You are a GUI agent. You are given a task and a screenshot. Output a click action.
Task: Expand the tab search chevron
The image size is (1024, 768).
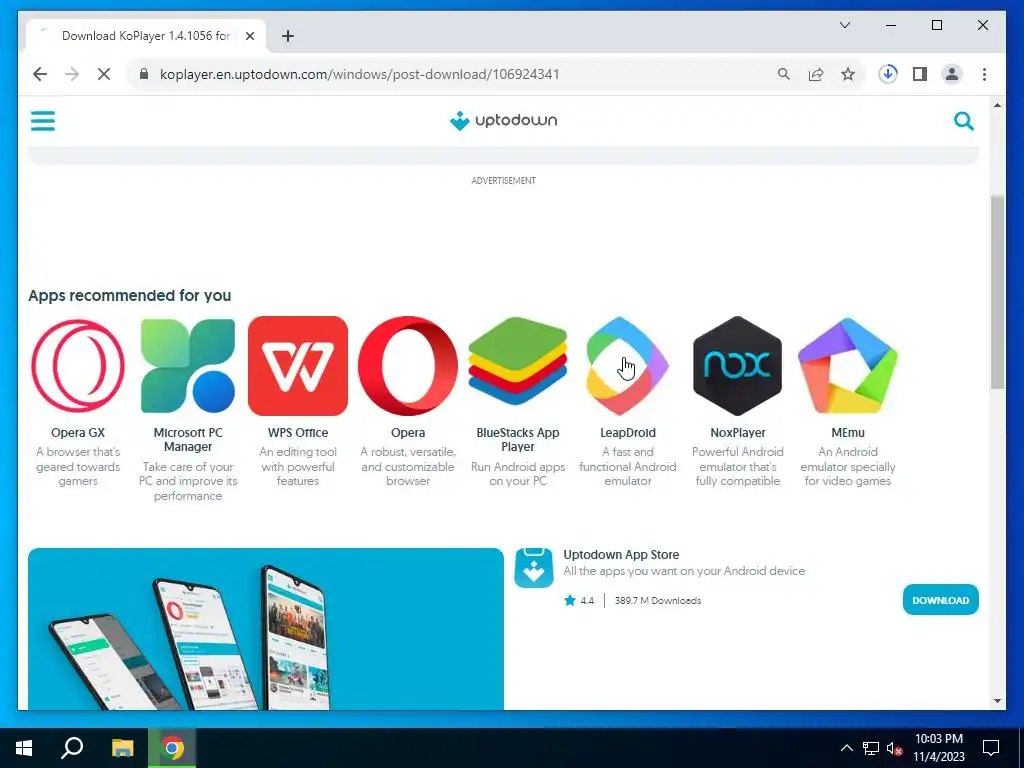(845, 25)
